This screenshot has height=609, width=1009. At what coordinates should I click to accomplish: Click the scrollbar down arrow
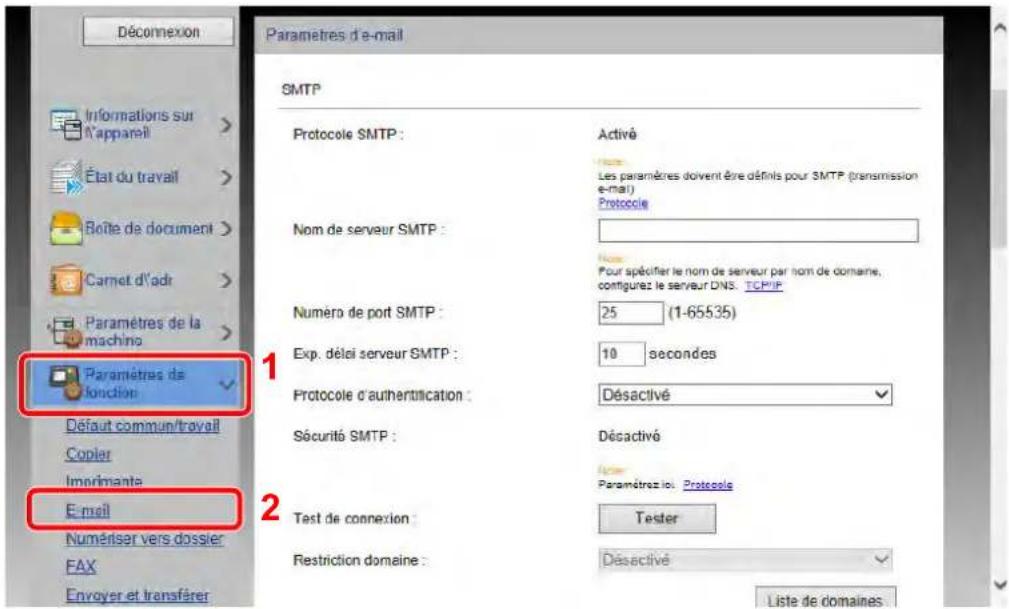coord(1000,585)
